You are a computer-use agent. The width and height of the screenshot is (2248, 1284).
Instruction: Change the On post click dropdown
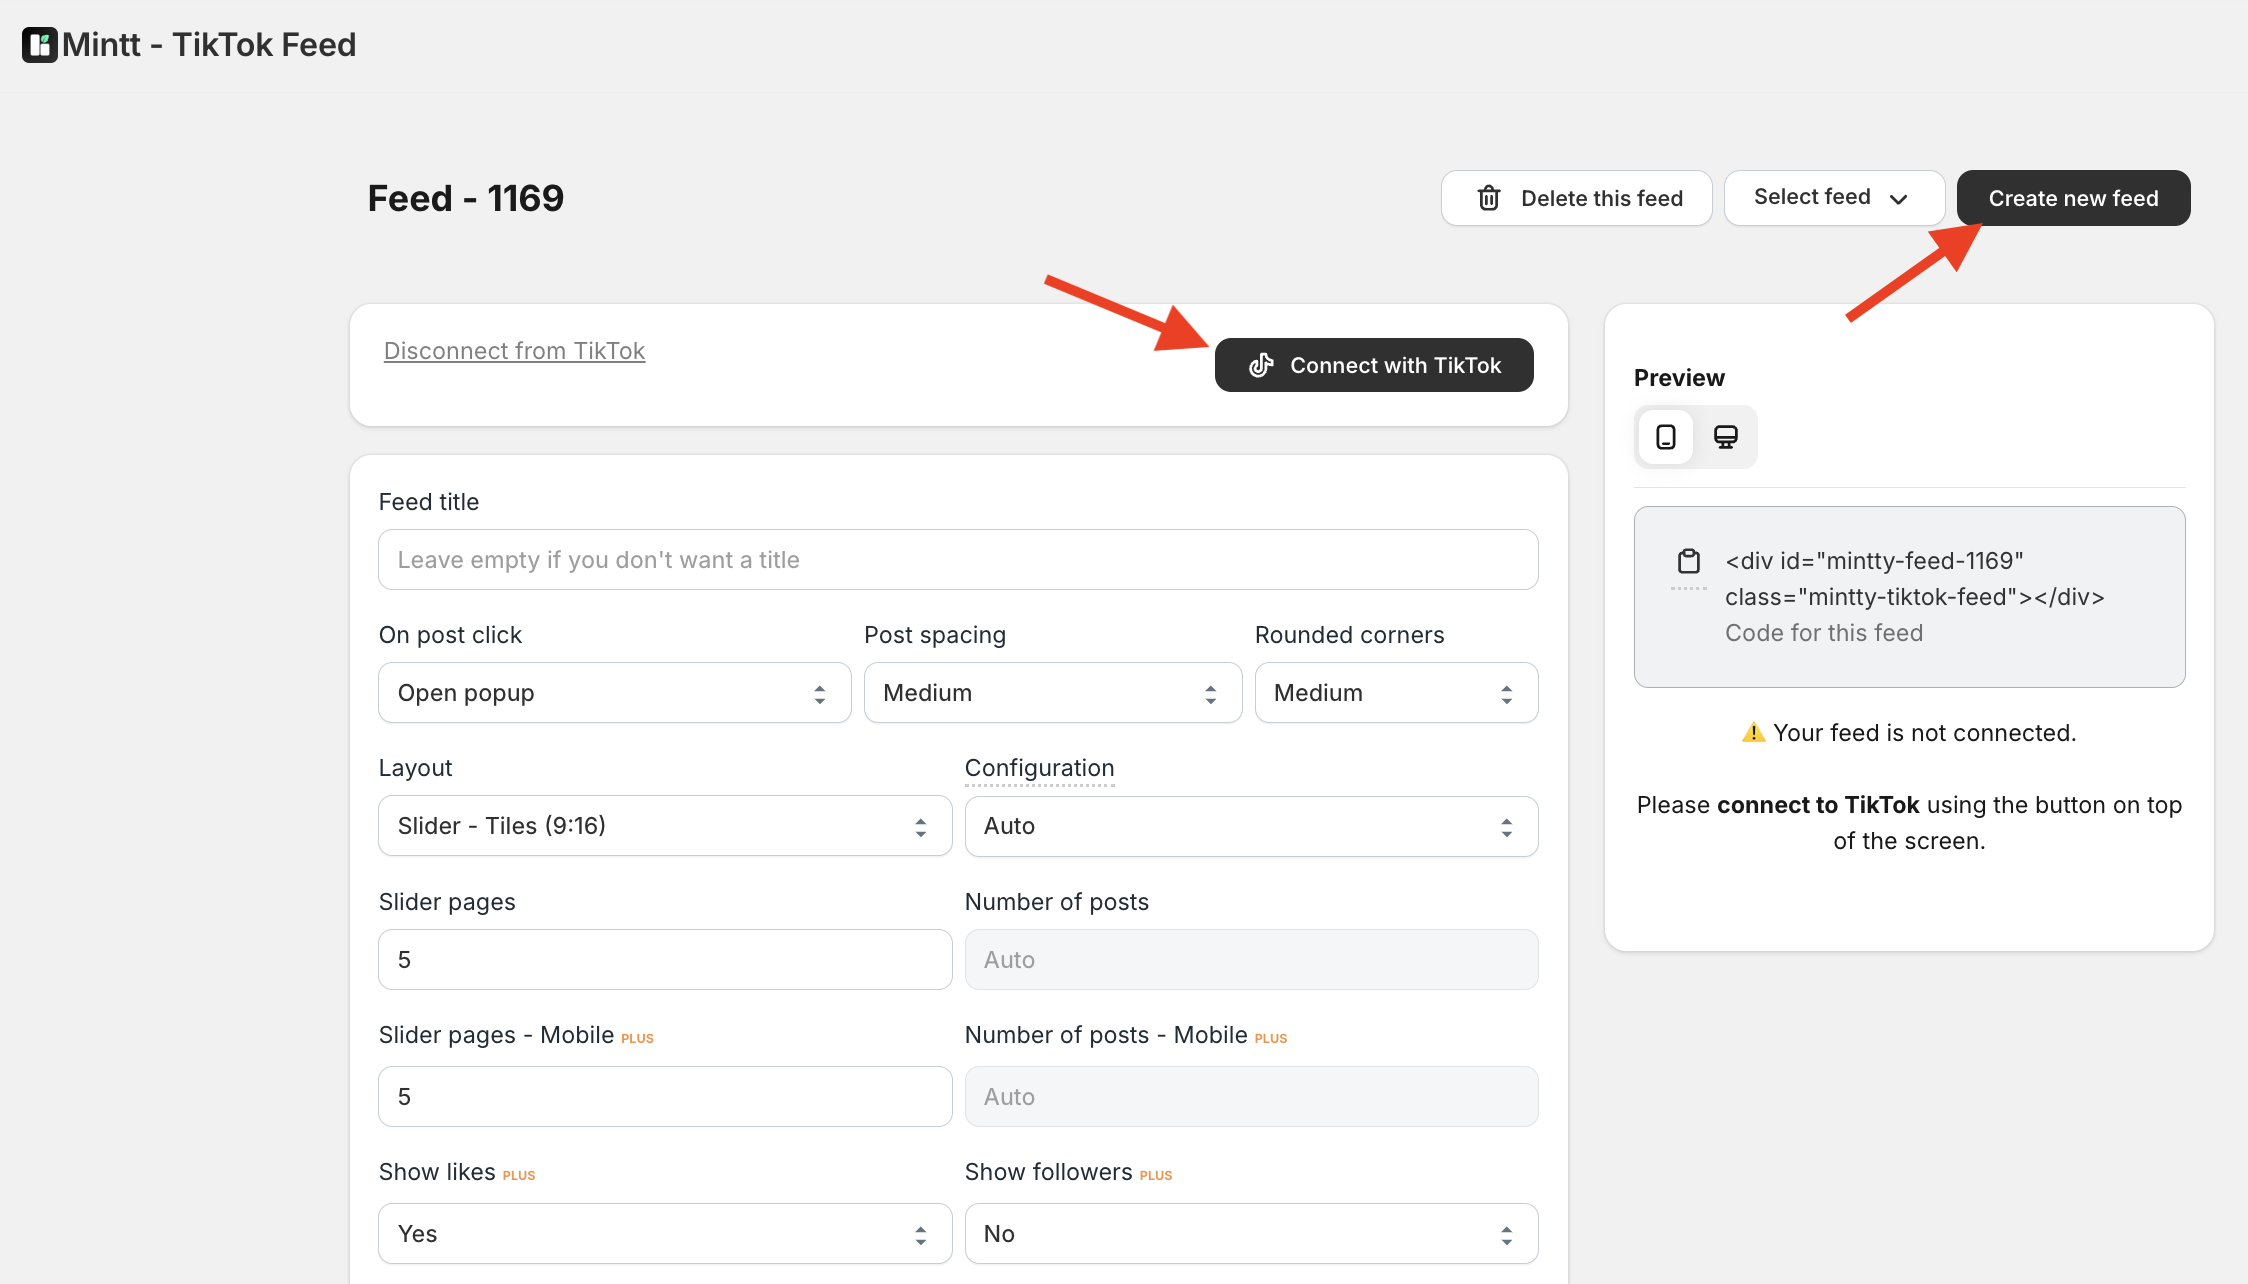pyautogui.click(x=613, y=692)
